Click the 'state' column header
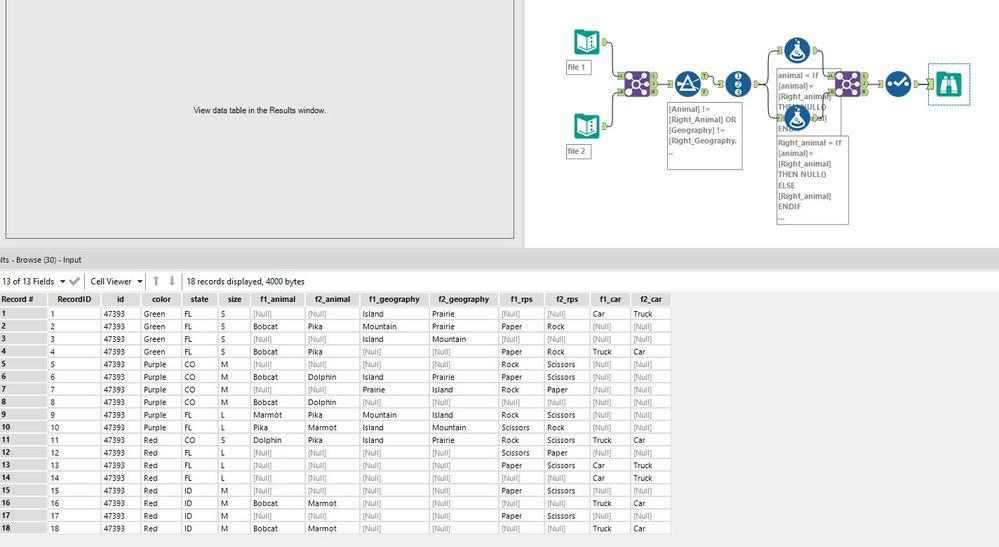This screenshot has width=999, height=547. [x=199, y=299]
